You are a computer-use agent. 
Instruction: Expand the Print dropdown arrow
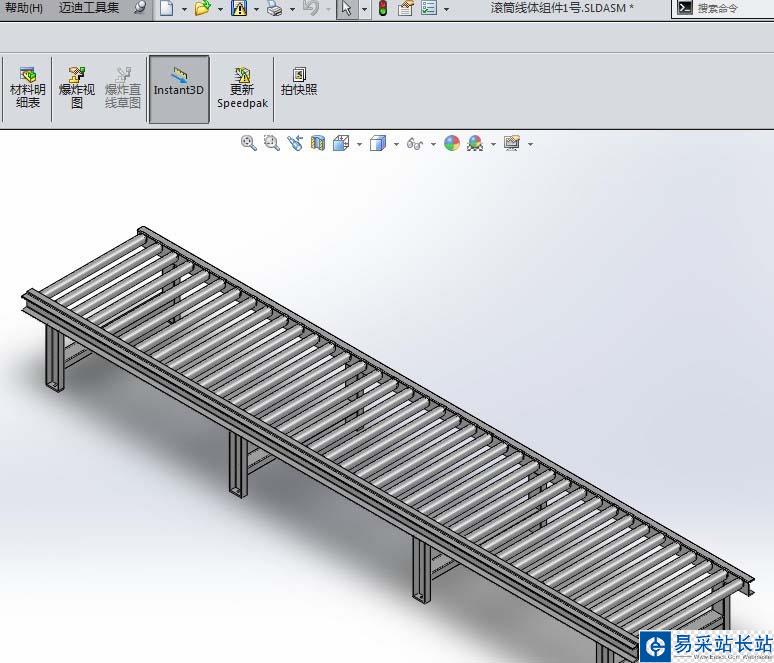point(292,9)
